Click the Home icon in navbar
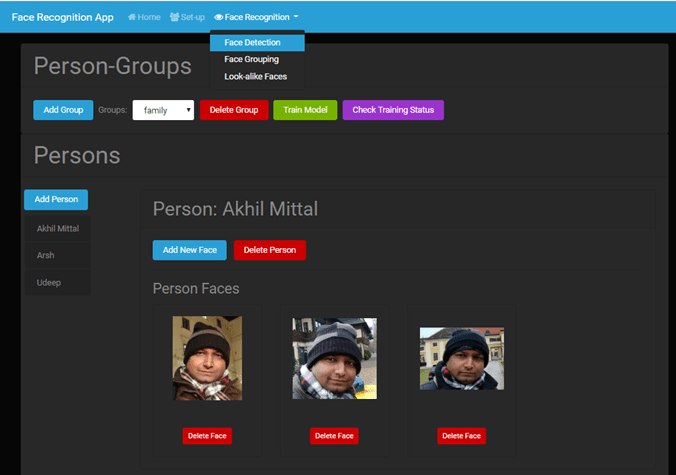The image size is (676, 475). pyautogui.click(x=132, y=17)
